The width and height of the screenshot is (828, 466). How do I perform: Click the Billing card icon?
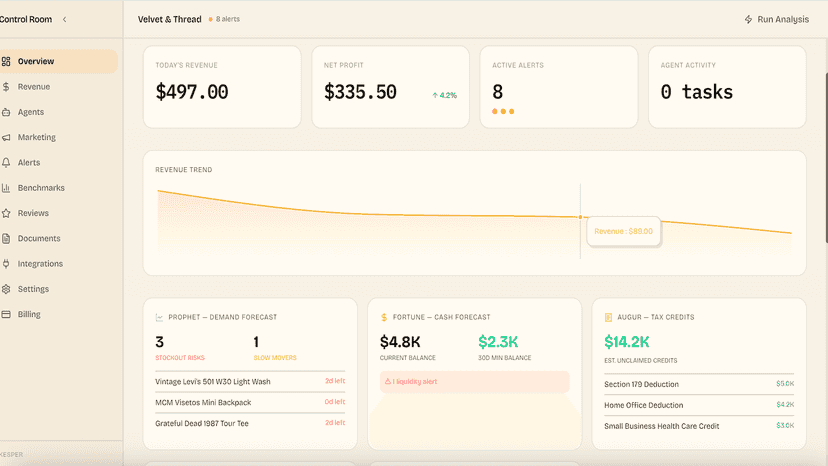point(6,314)
